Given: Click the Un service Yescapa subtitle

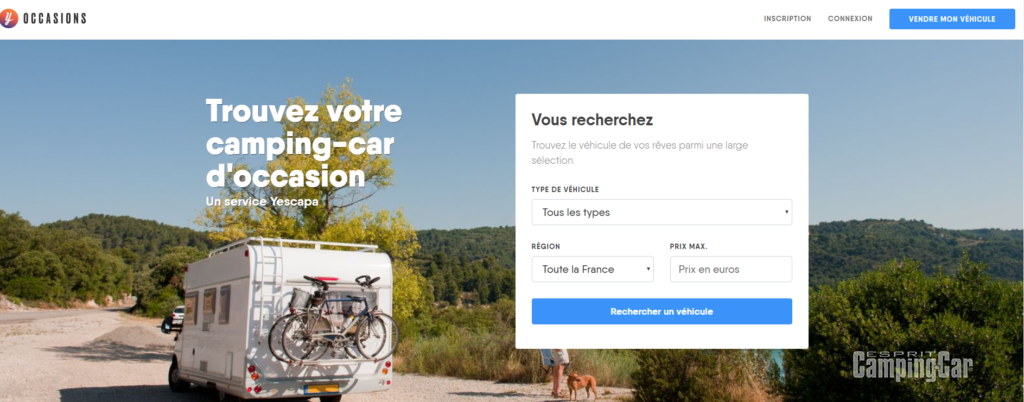Looking at the screenshot, I should coord(262,202).
